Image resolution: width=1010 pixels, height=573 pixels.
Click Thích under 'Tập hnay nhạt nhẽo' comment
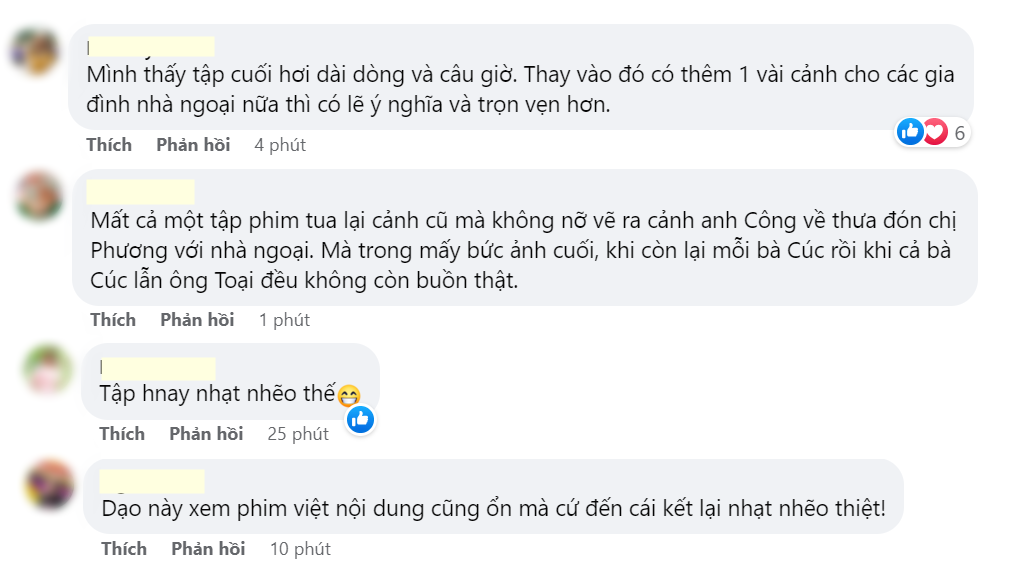(122, 434)
